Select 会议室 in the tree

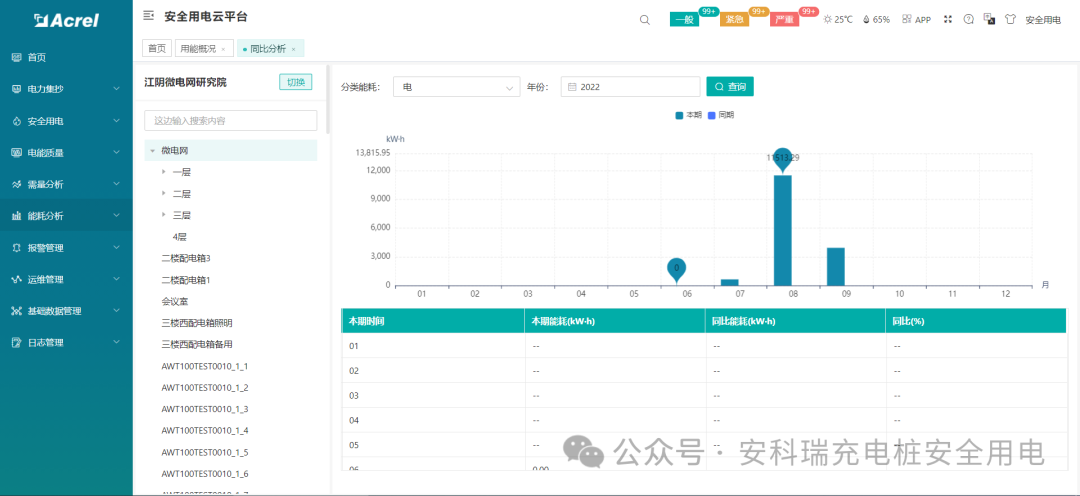pos(175,301)
